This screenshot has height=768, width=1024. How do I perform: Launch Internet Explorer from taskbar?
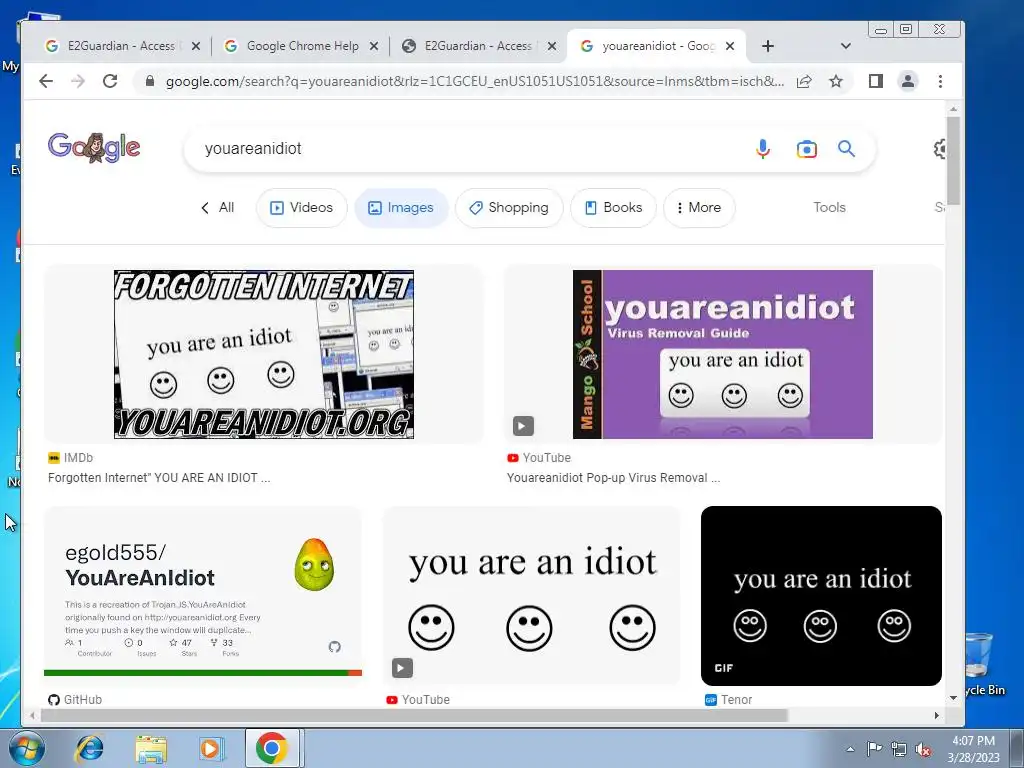pyautogui.click(x=89, y=748)
